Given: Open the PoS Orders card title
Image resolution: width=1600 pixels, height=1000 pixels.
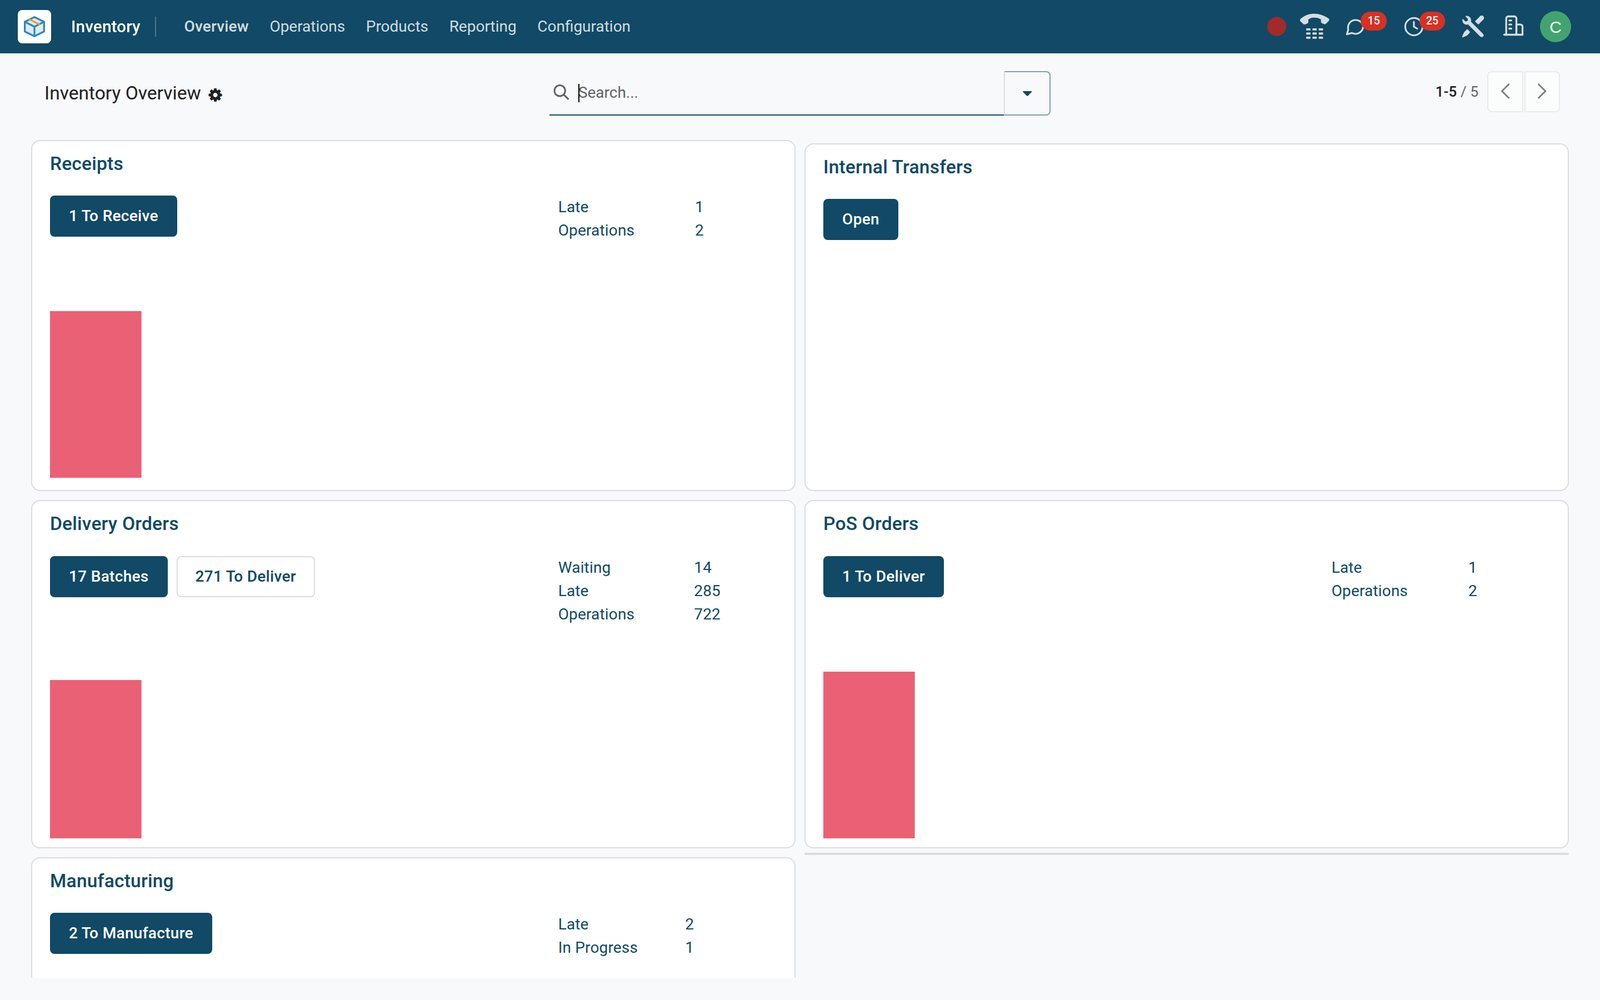Looking at the screenshot, I should click(x=870, y=524).
